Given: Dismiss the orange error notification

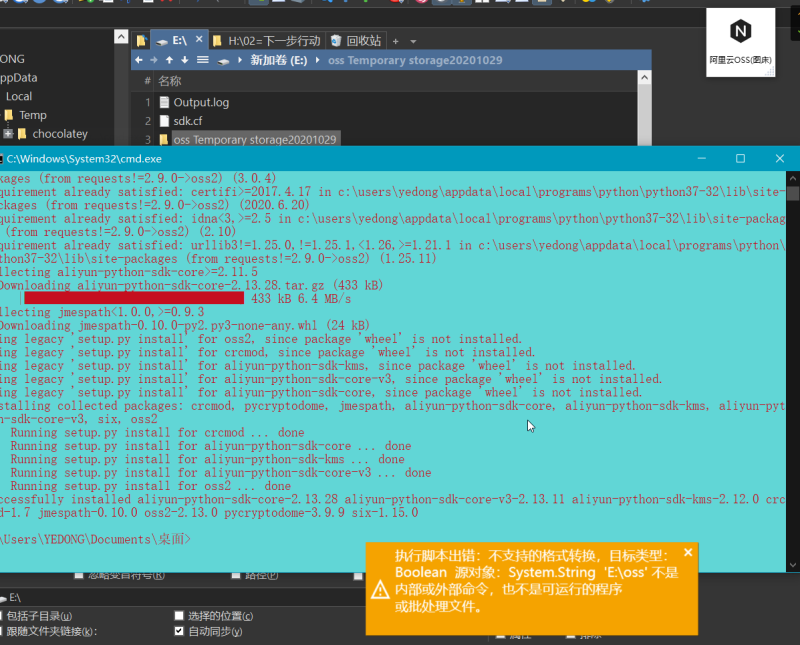Looking at the screenshot, I should [x=688, y=552].
